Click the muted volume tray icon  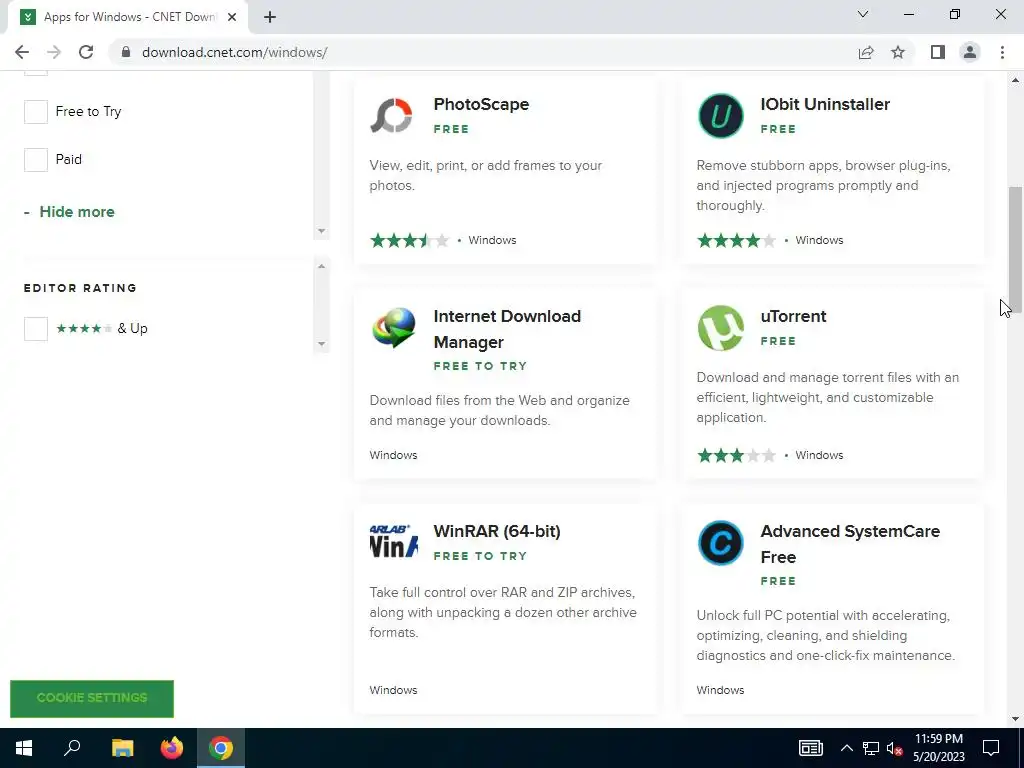click(895, 748)
